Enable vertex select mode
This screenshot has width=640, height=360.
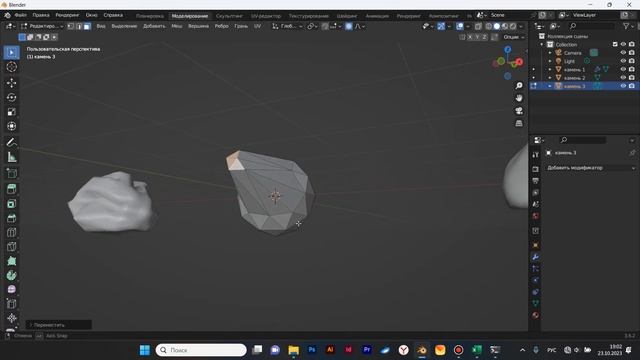[x=71, y=26]
